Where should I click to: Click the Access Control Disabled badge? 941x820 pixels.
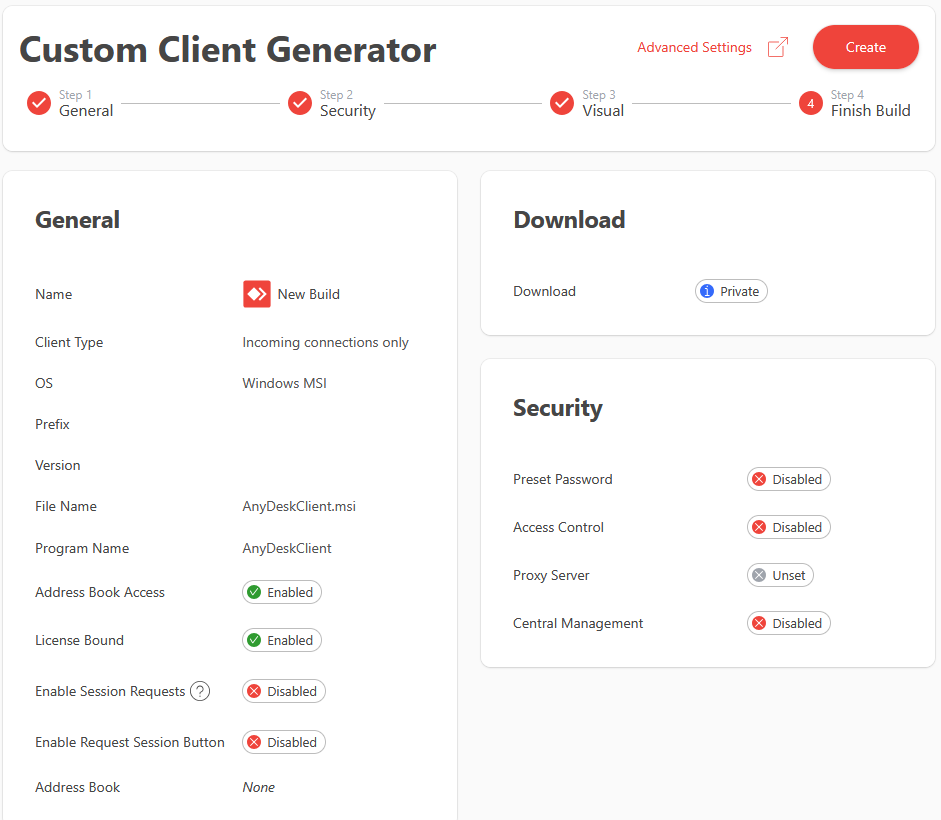(789, 527)
